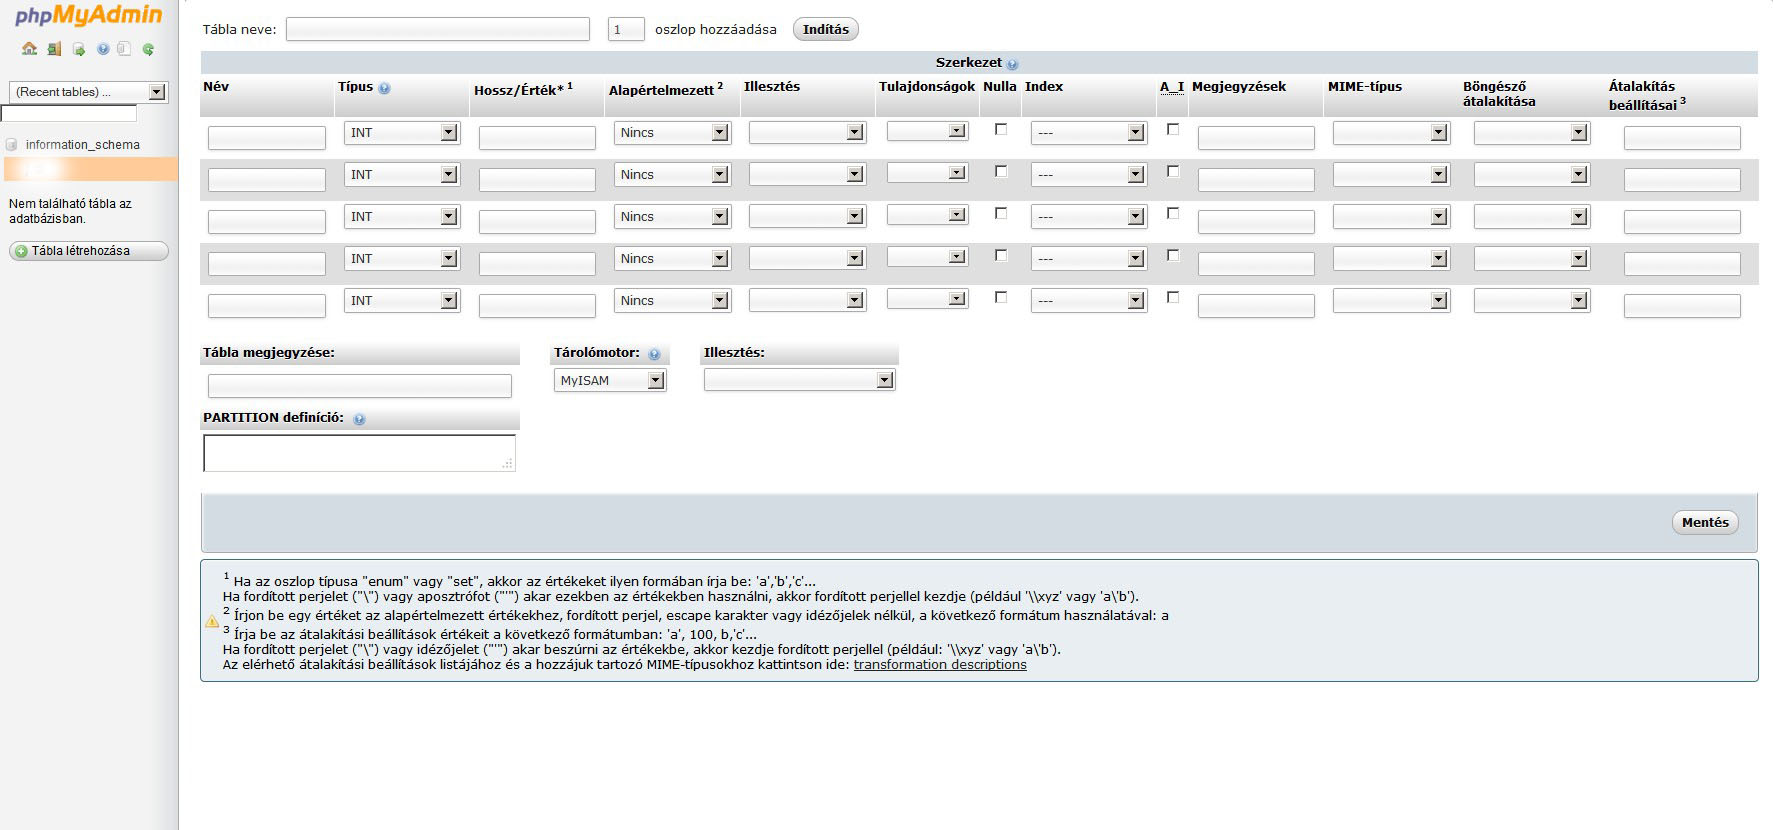The height and width of the screenshot is (830, 1773).
Task: Enable A_I checkbox in fourth column row
Action: click(x=1173, y=255)
